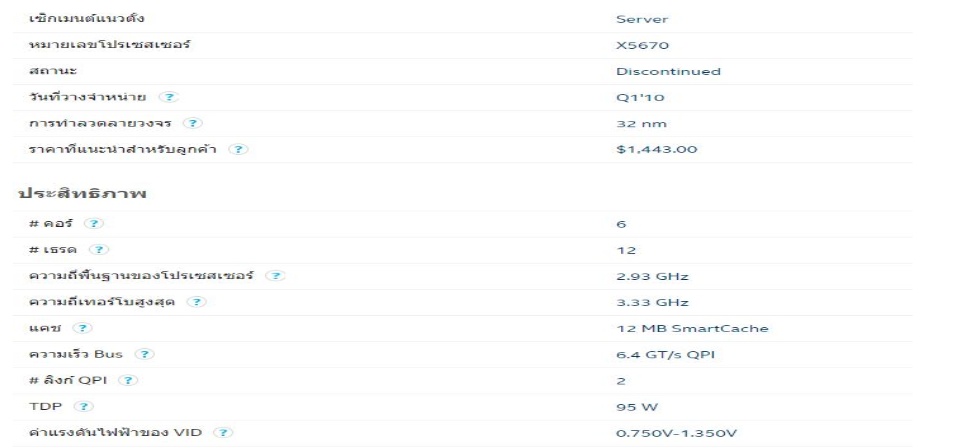Select the core count value 6

pyautogui.click(x=621, y=224)
